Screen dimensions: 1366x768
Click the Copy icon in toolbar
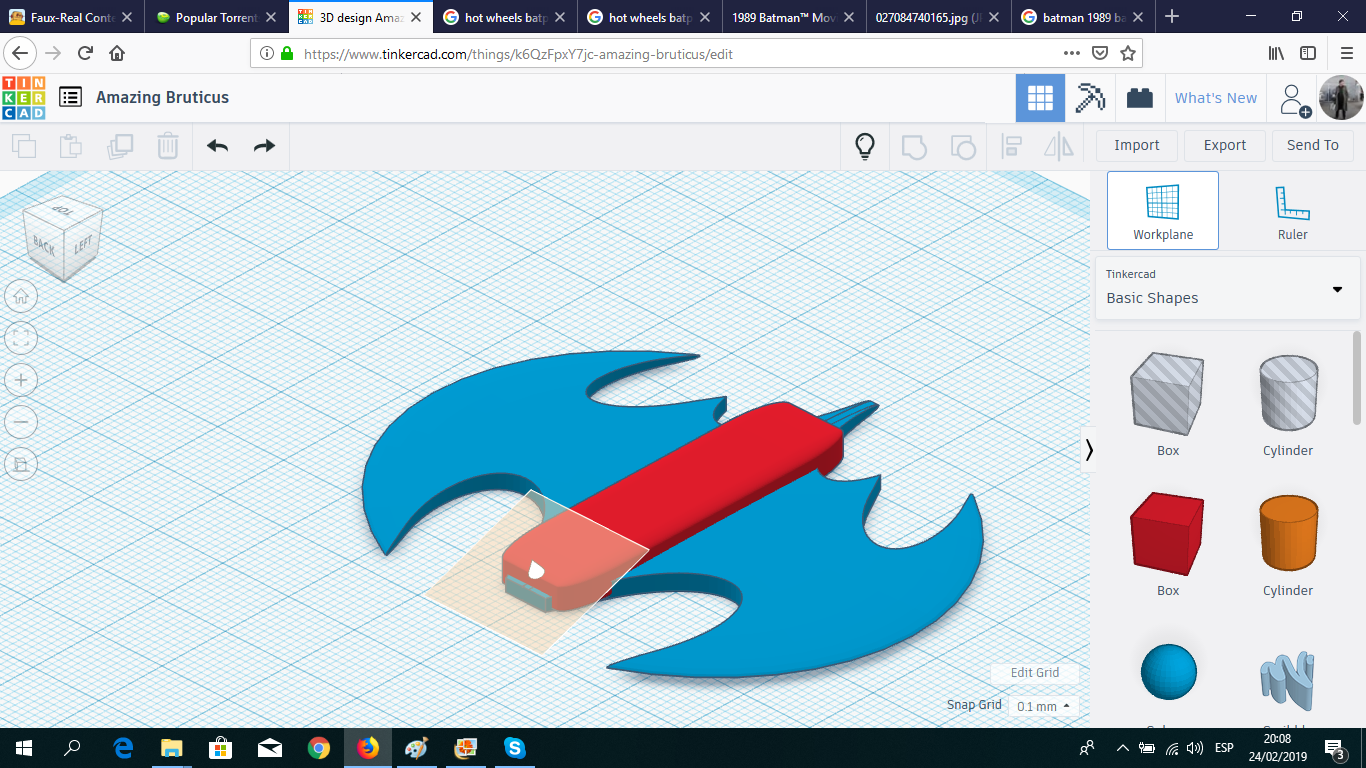point(23,146)
